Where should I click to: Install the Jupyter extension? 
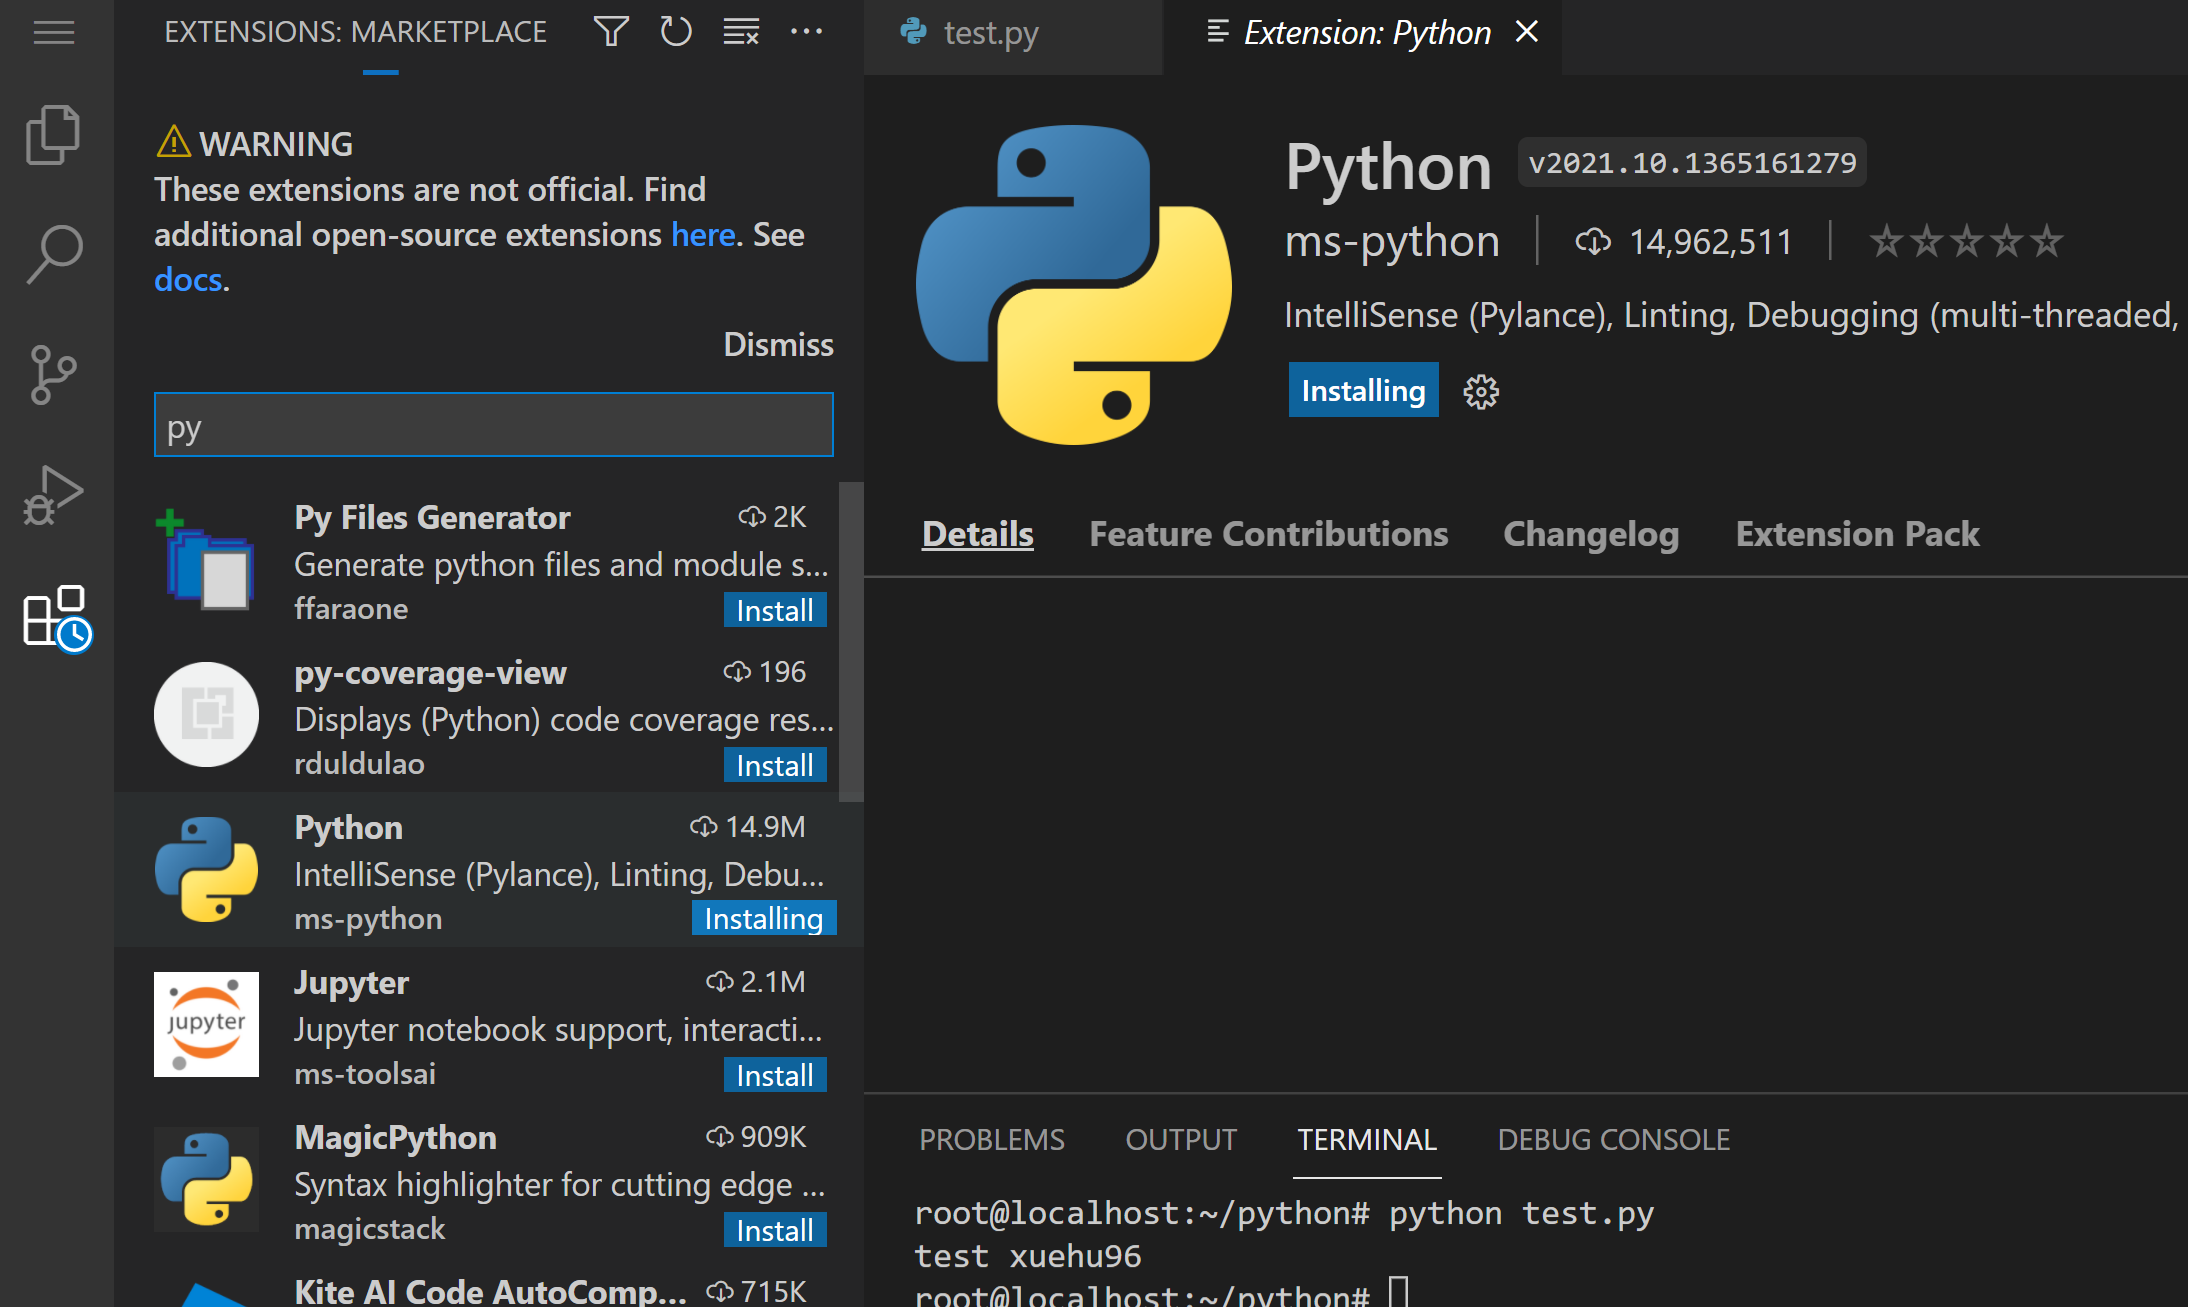pos(774,1075)
